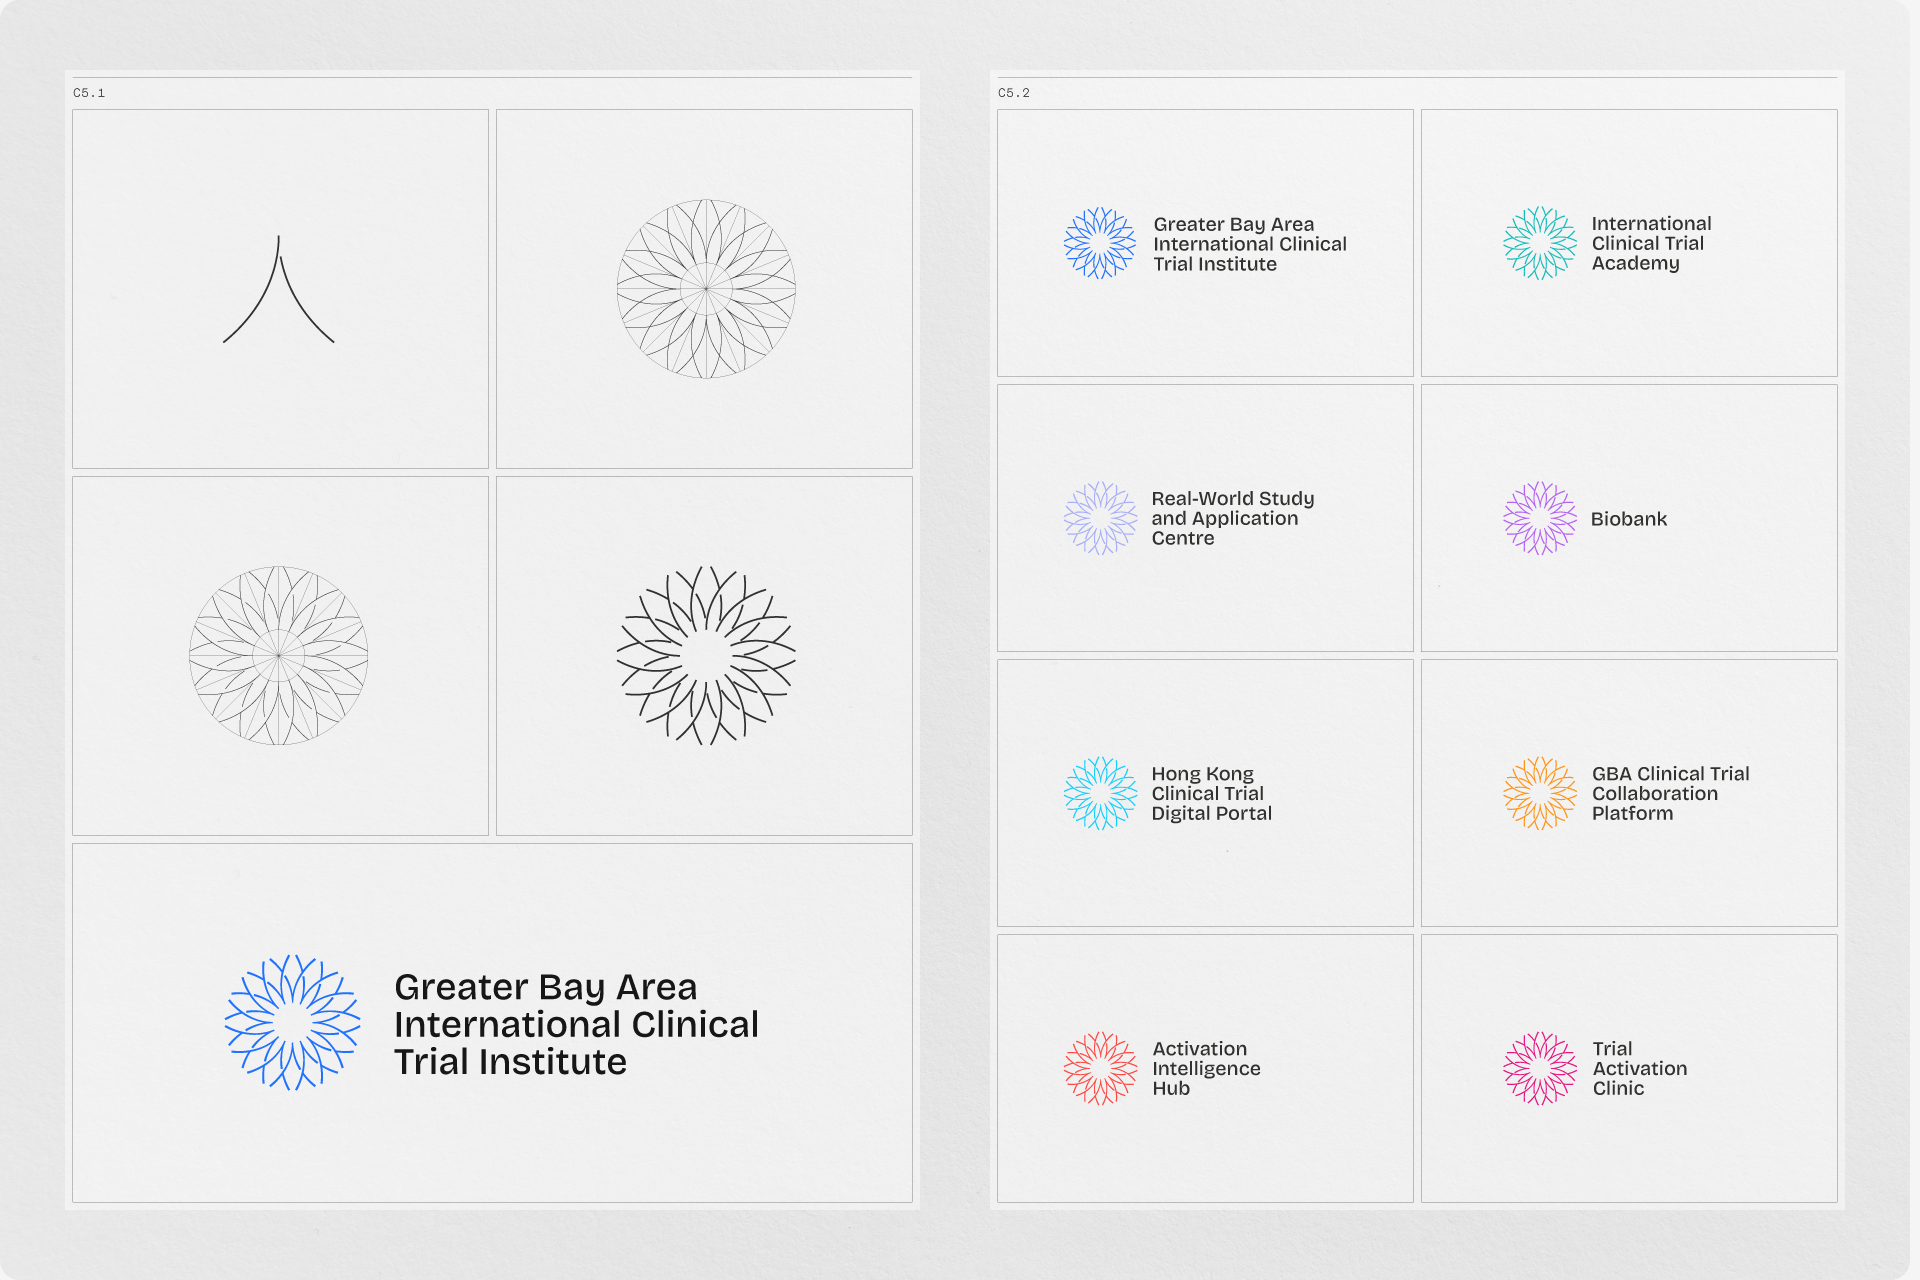Click the cyan flower beside Hong Kong portal
This screenshot has height=1280, width=1920.
[1100, 793]
